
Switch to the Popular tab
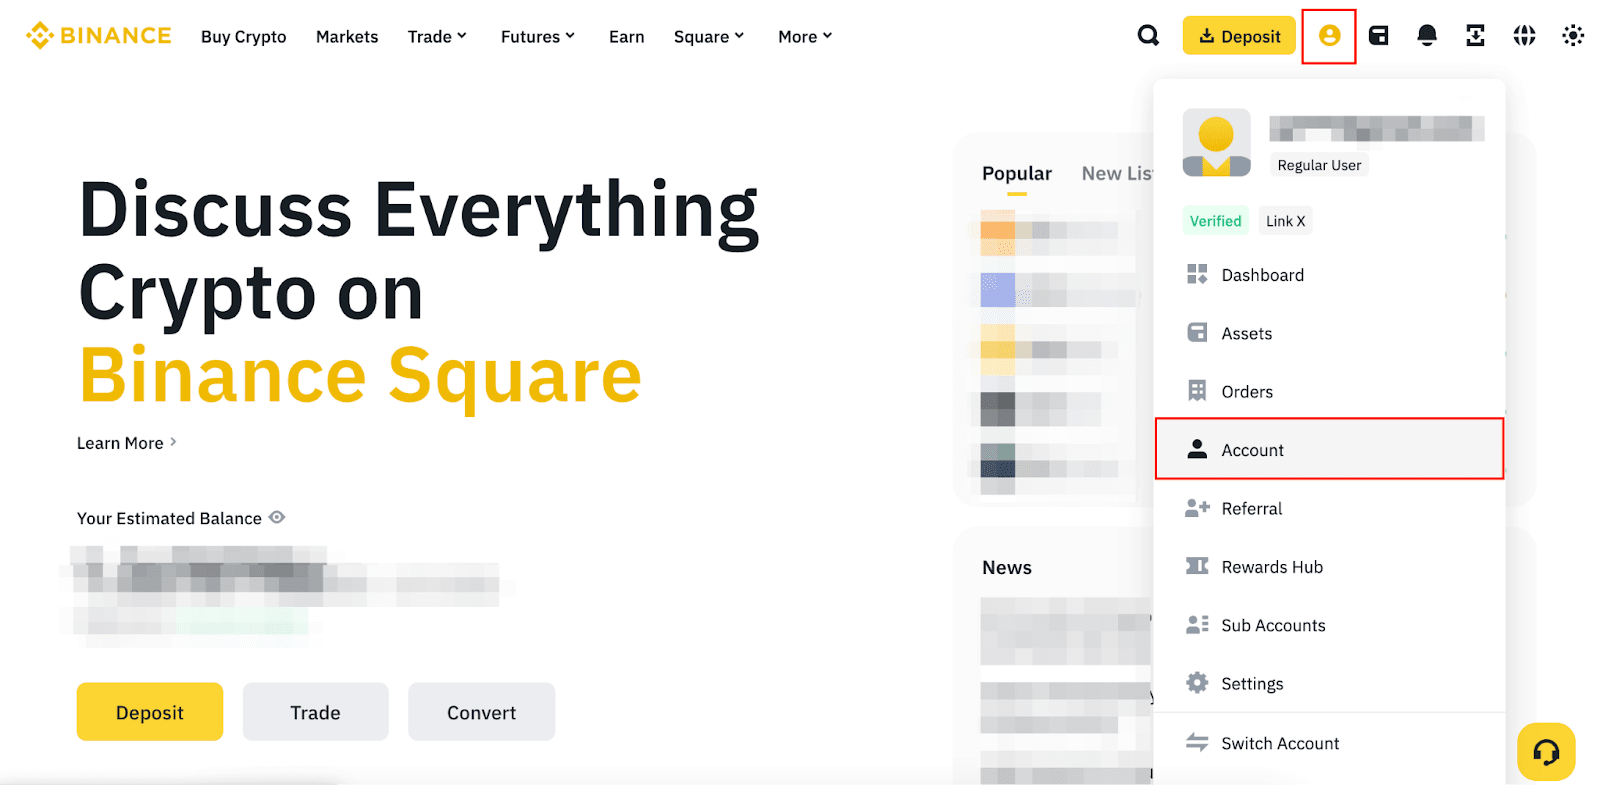click(x=1016, y=174)
